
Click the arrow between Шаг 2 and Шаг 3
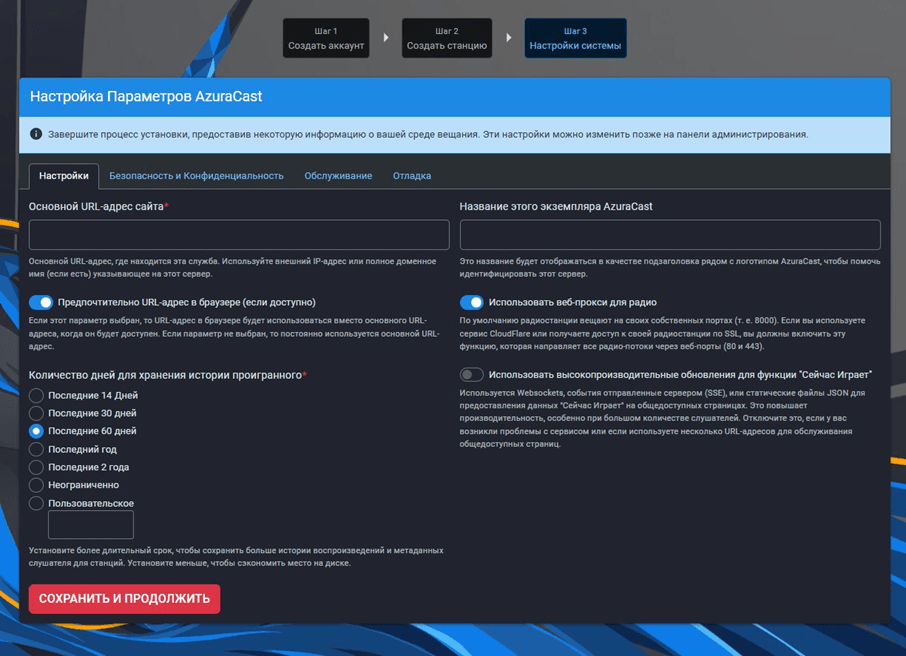[x=508, y=38]
